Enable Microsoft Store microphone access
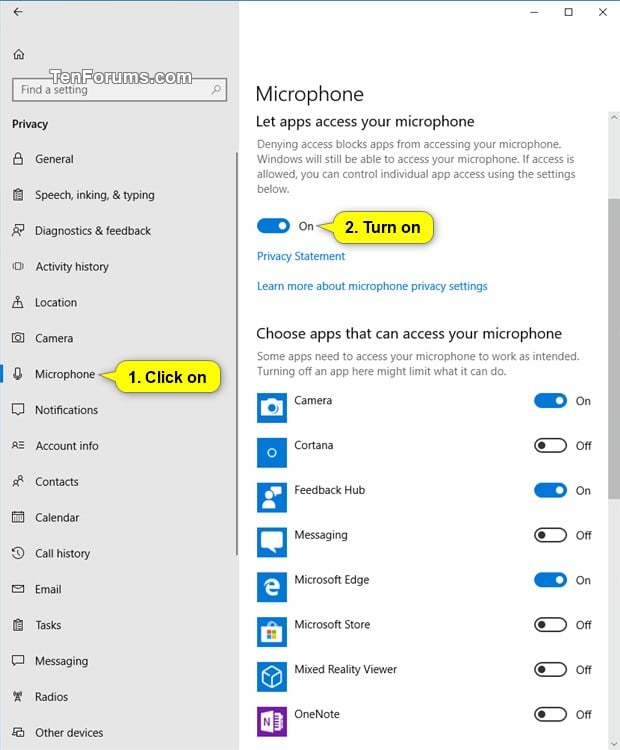Image resolution: width=620 pixels, height=750 pixels. (x=551, y=625)
